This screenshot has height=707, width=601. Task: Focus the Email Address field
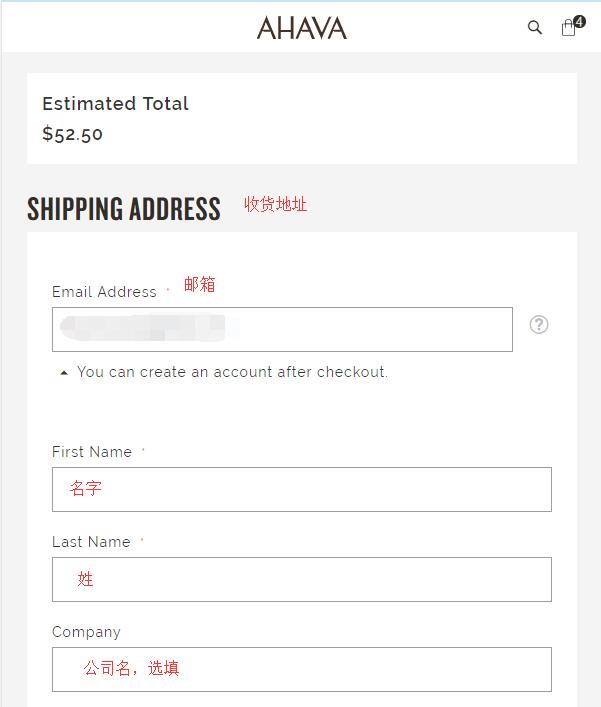pos(282,329)
